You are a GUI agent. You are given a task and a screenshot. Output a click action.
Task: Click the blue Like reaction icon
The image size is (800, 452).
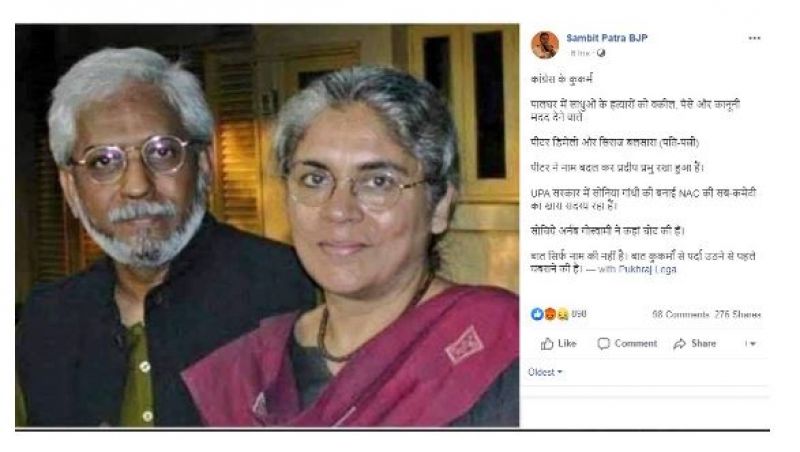pyautogui.click(x=537, y=314)
